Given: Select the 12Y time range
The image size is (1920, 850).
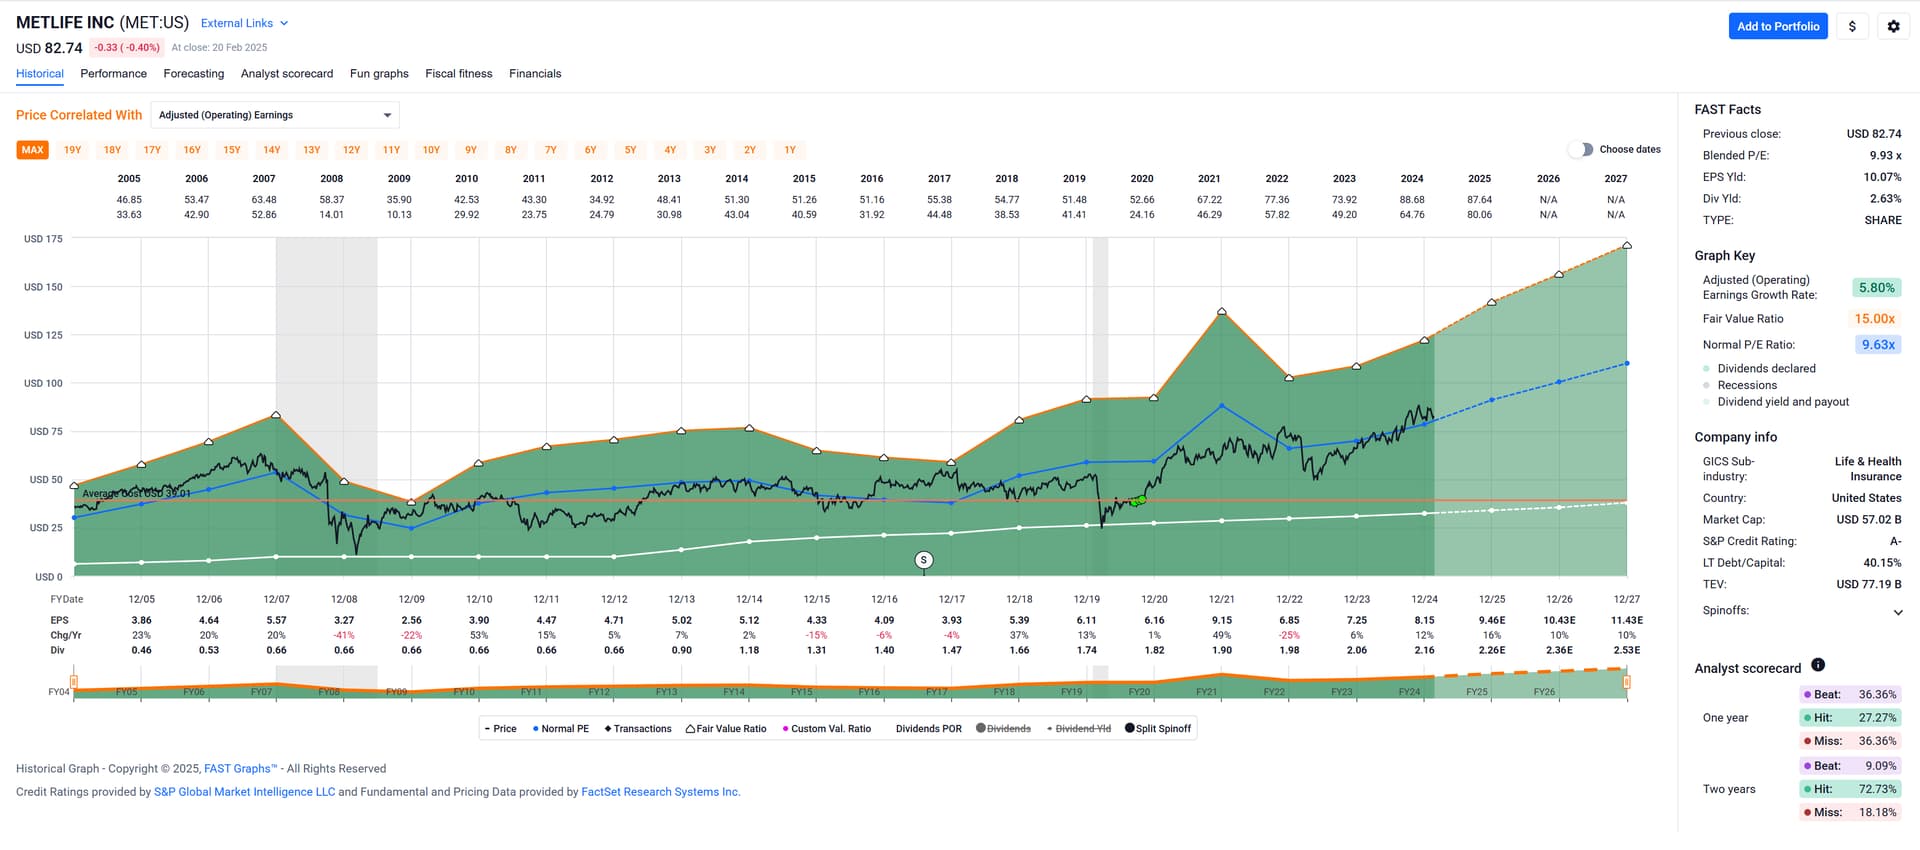Looking at the screenshot, I should [352, 150].
